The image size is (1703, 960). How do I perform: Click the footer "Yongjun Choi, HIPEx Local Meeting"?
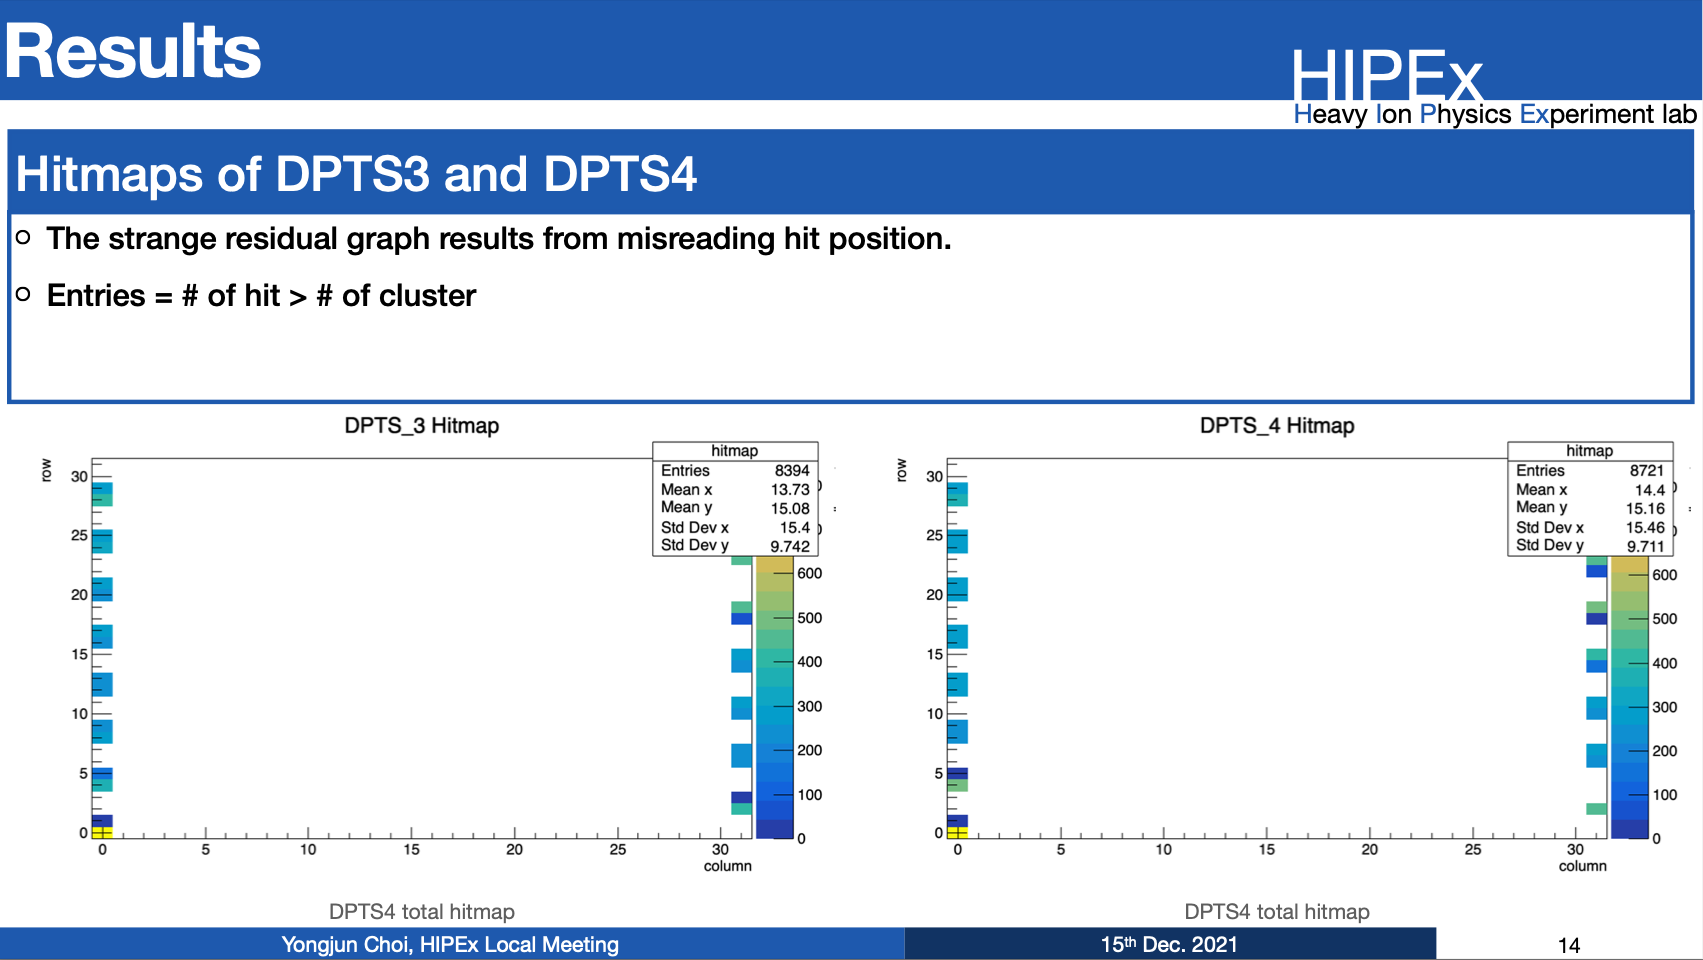450,945
